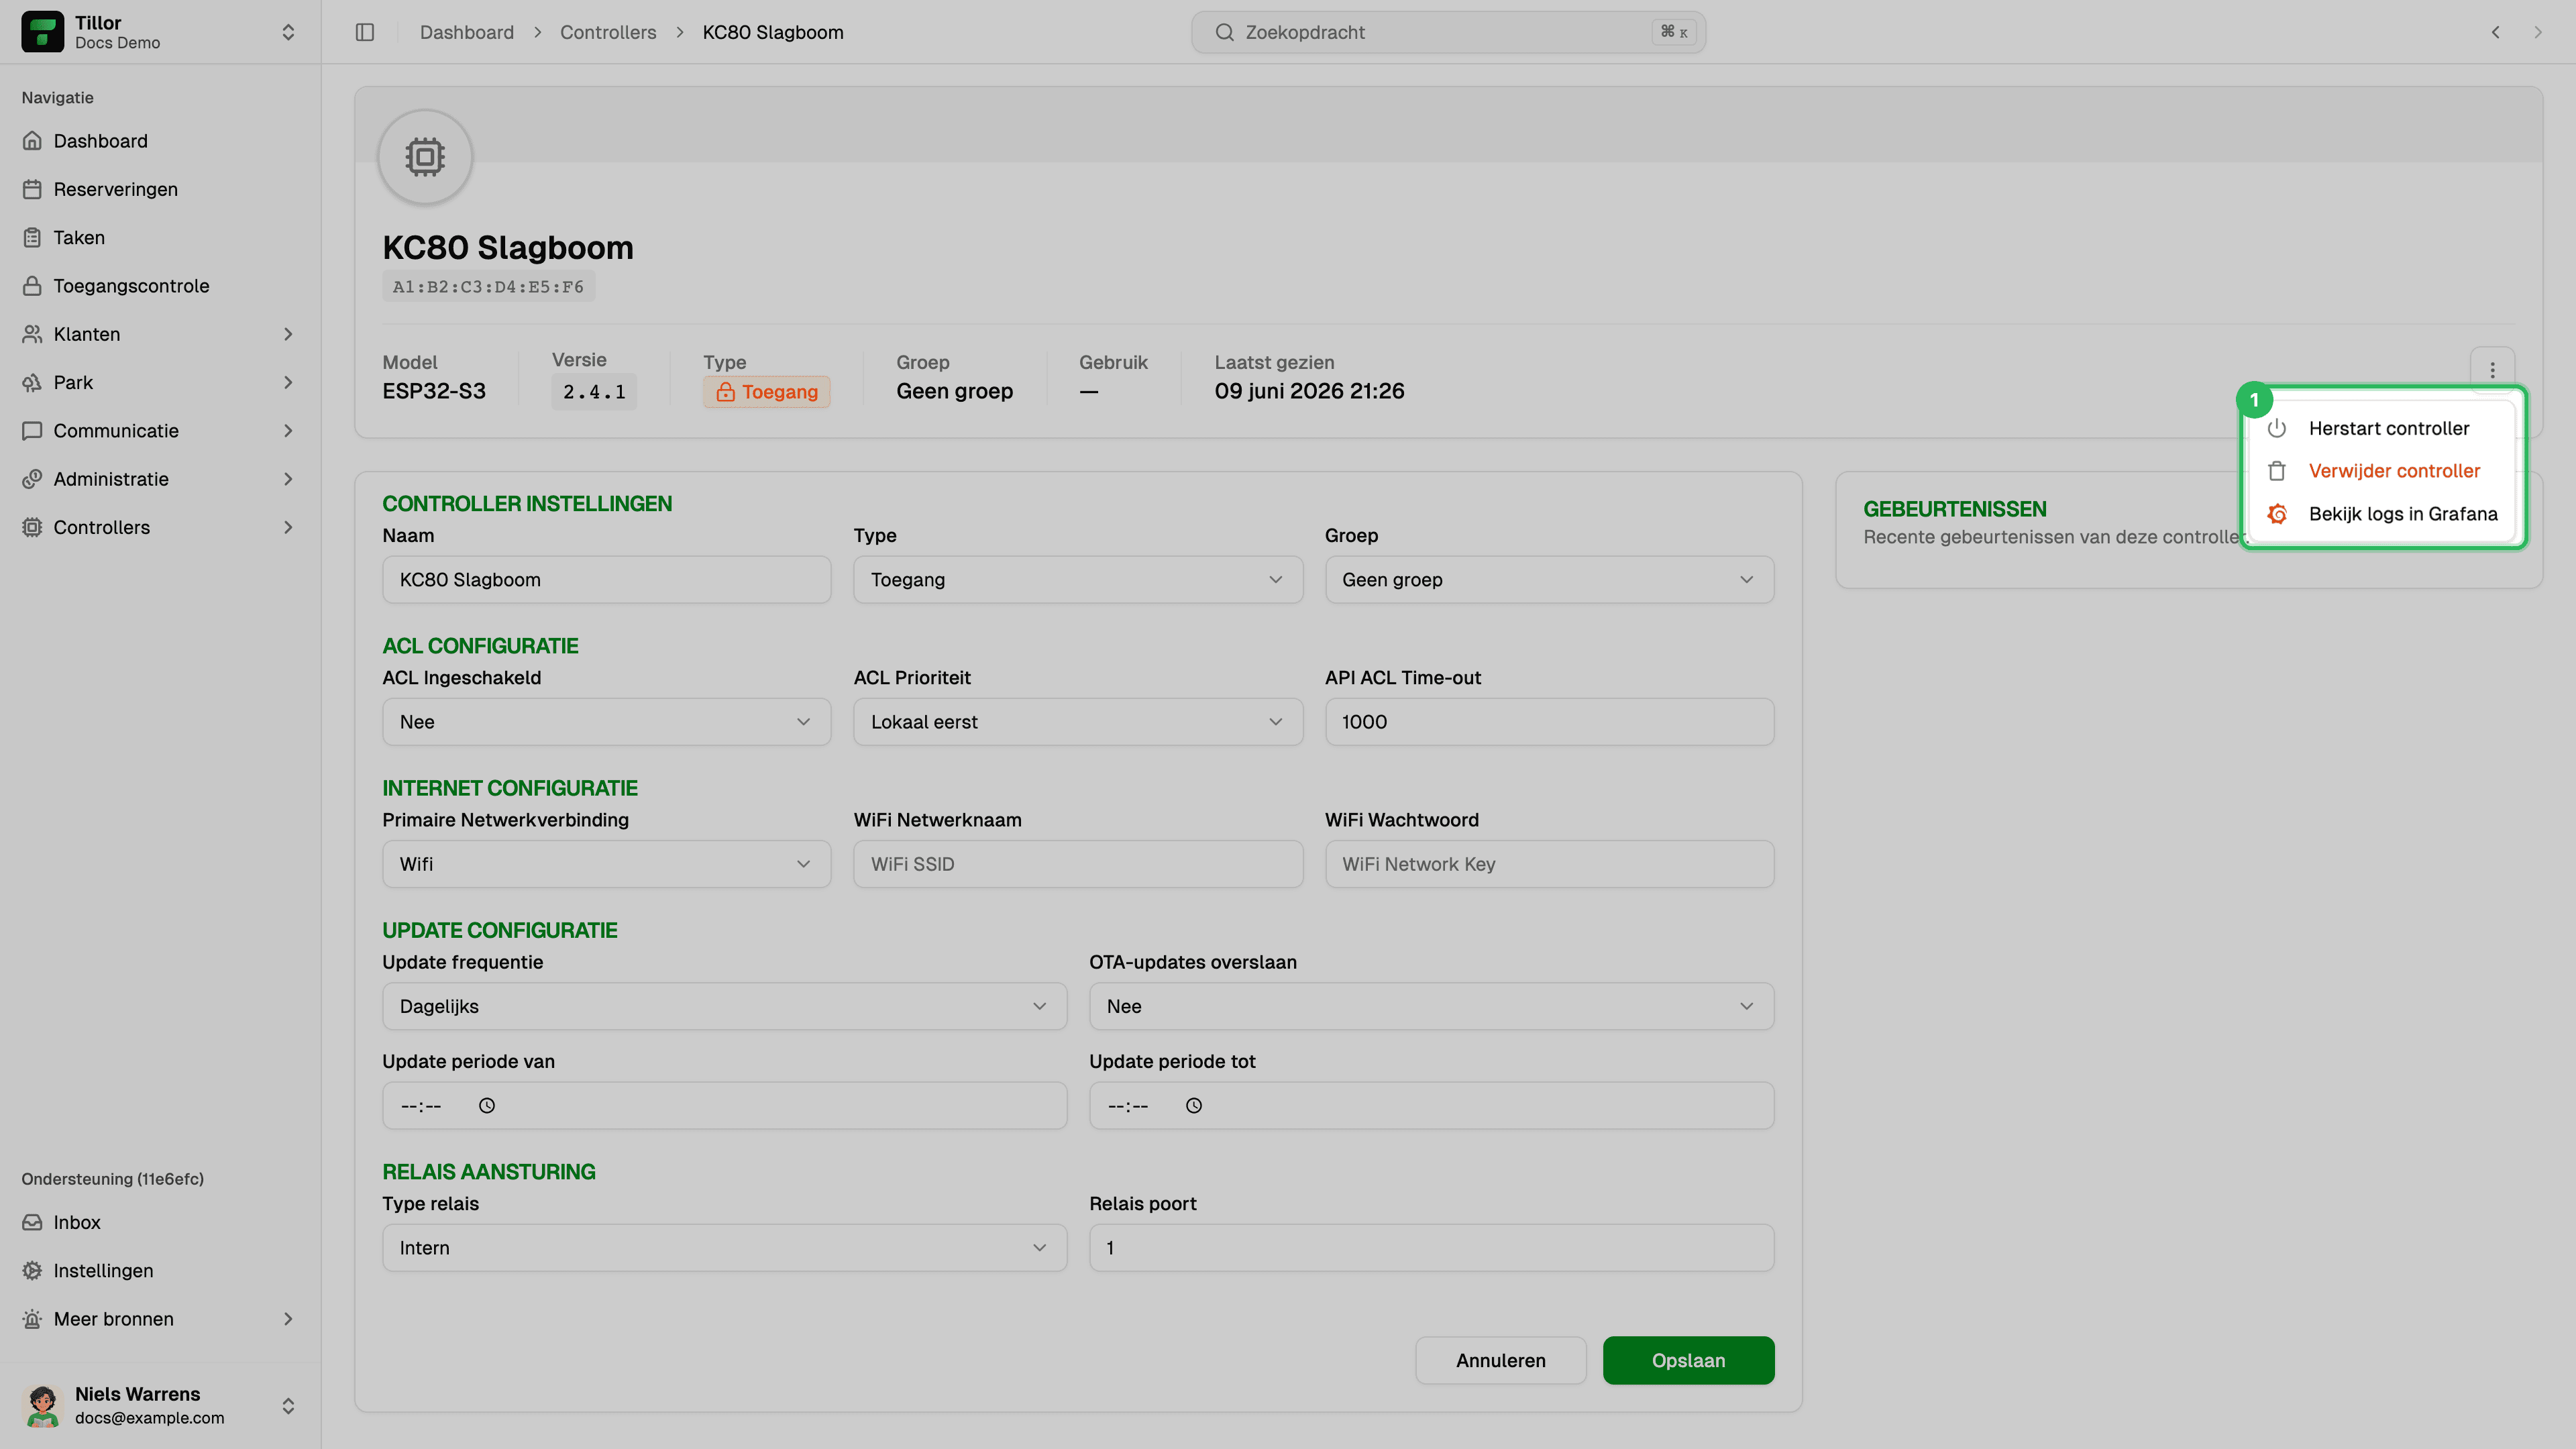
Task: Click the controller chip avatar icon
Action: click(425, 157)
